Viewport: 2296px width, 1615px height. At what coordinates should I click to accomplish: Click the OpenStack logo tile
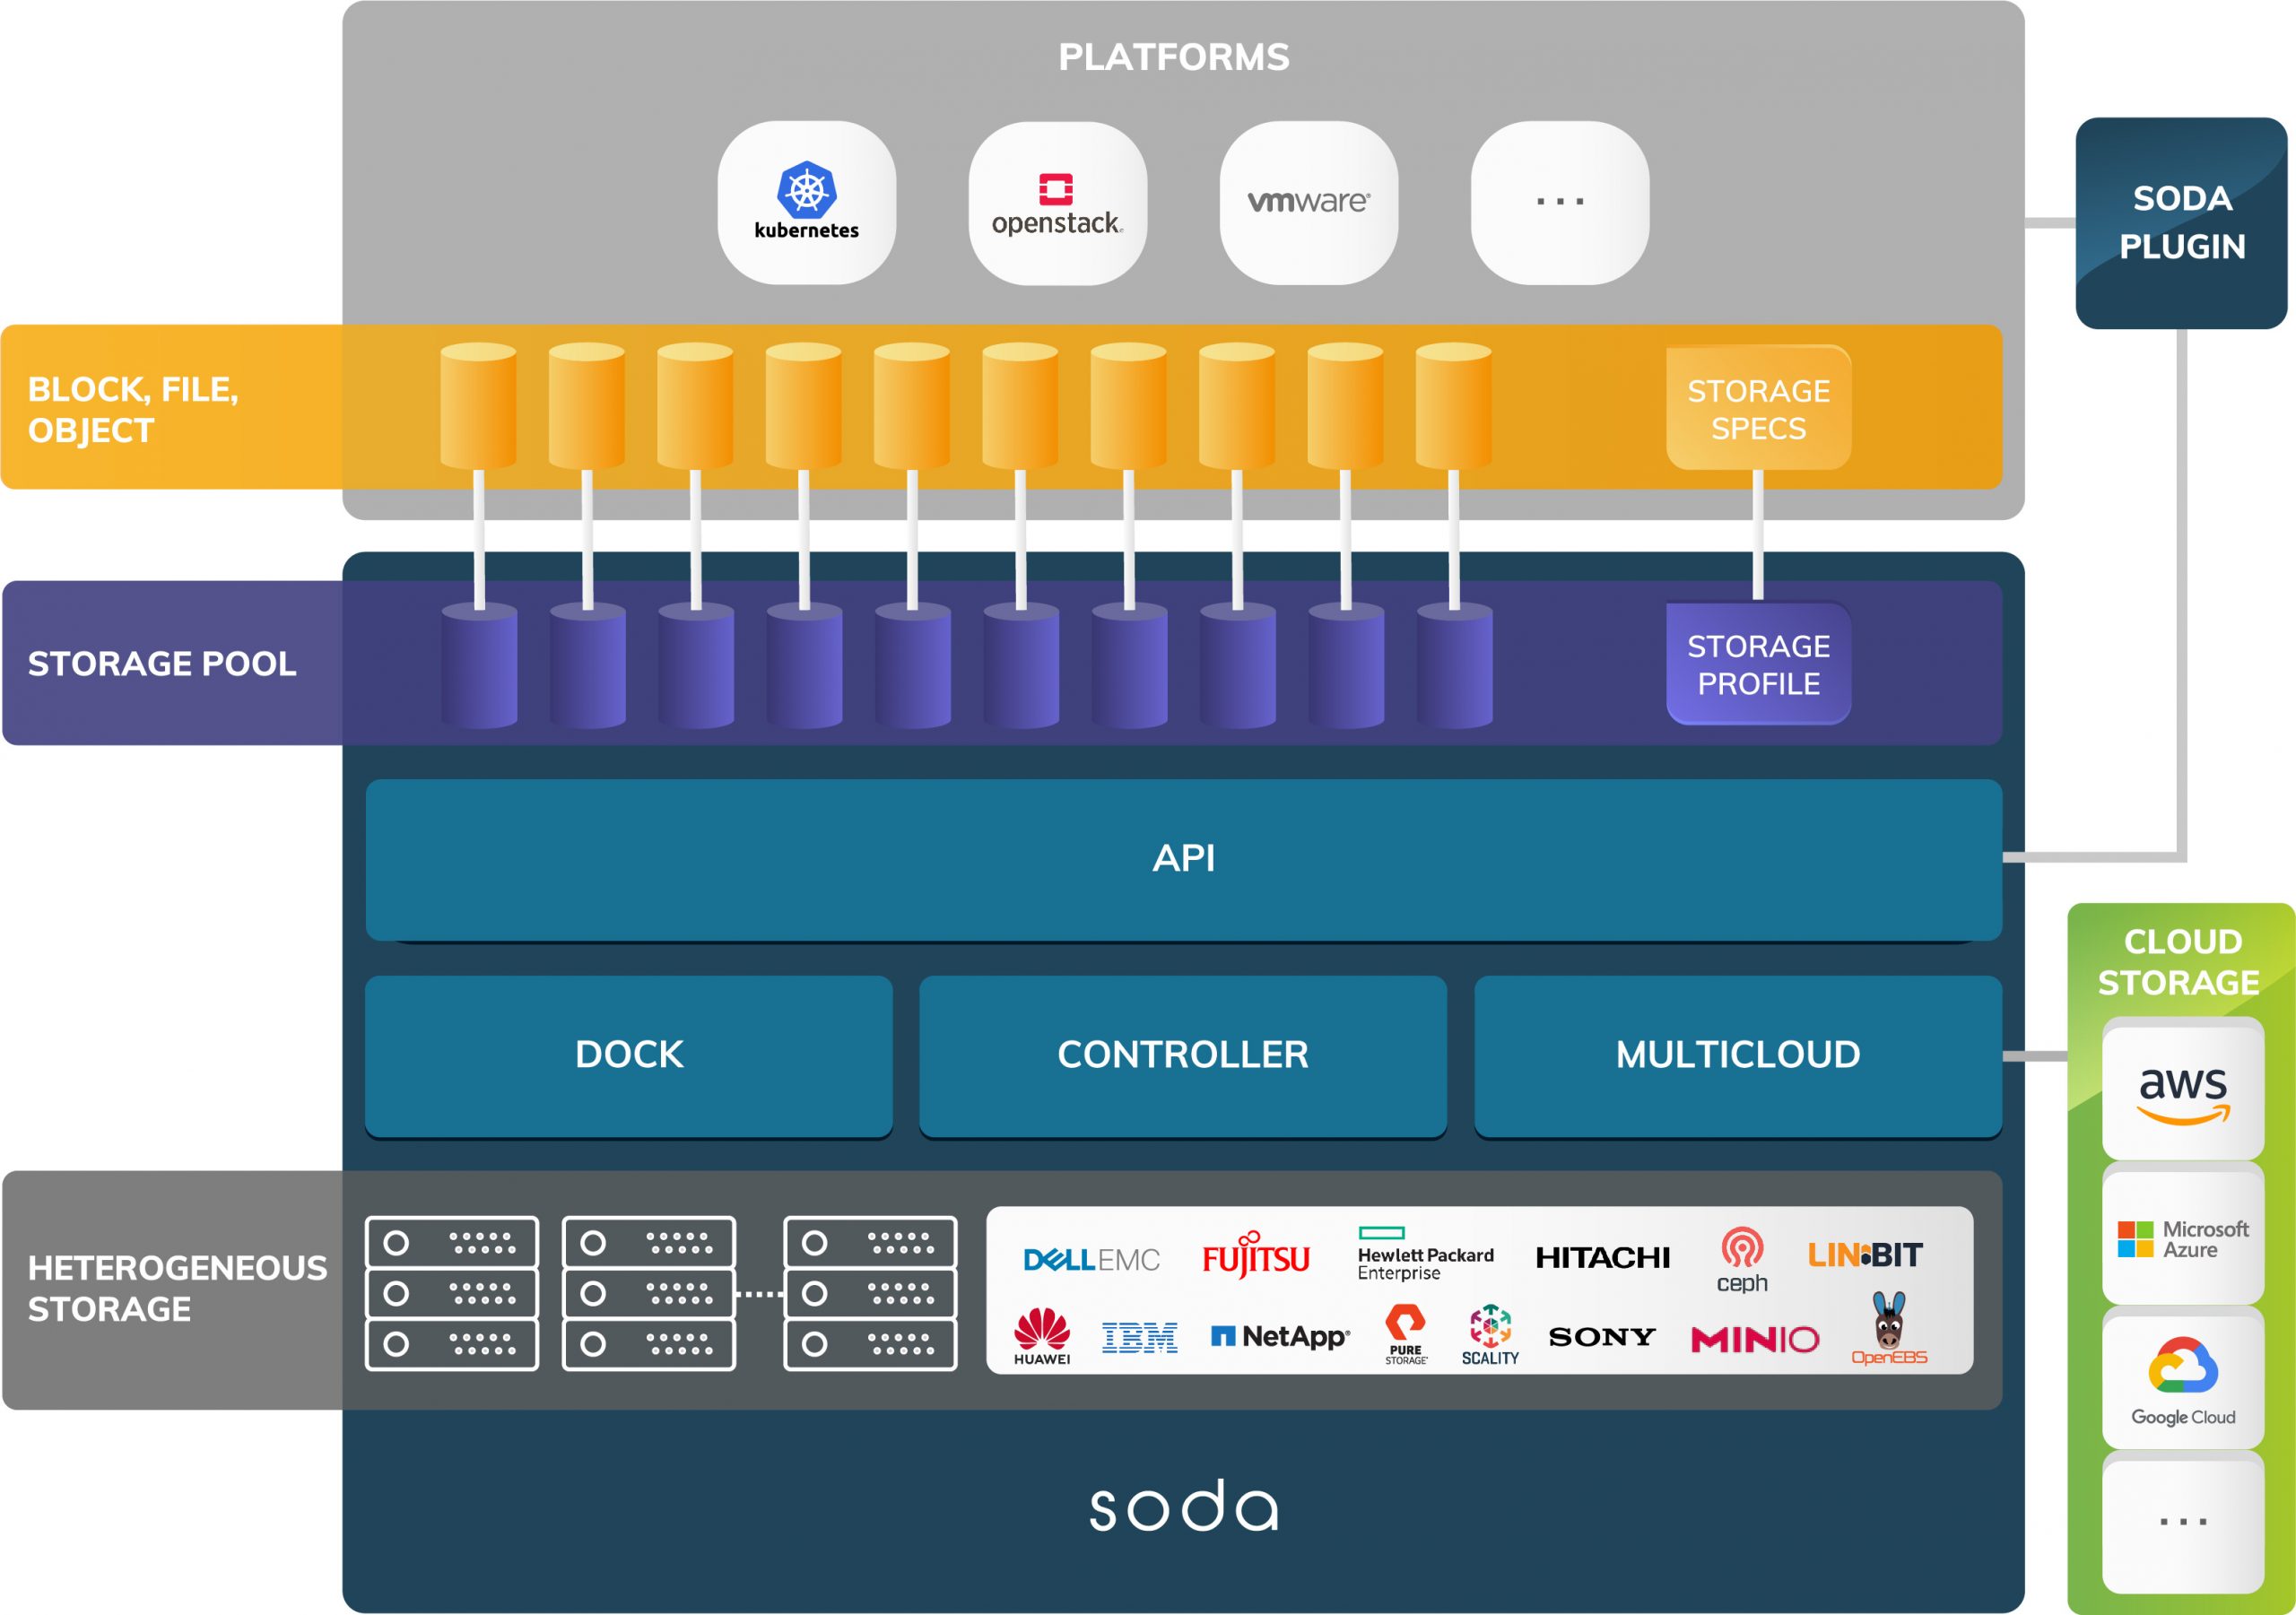click(1057, 203)
